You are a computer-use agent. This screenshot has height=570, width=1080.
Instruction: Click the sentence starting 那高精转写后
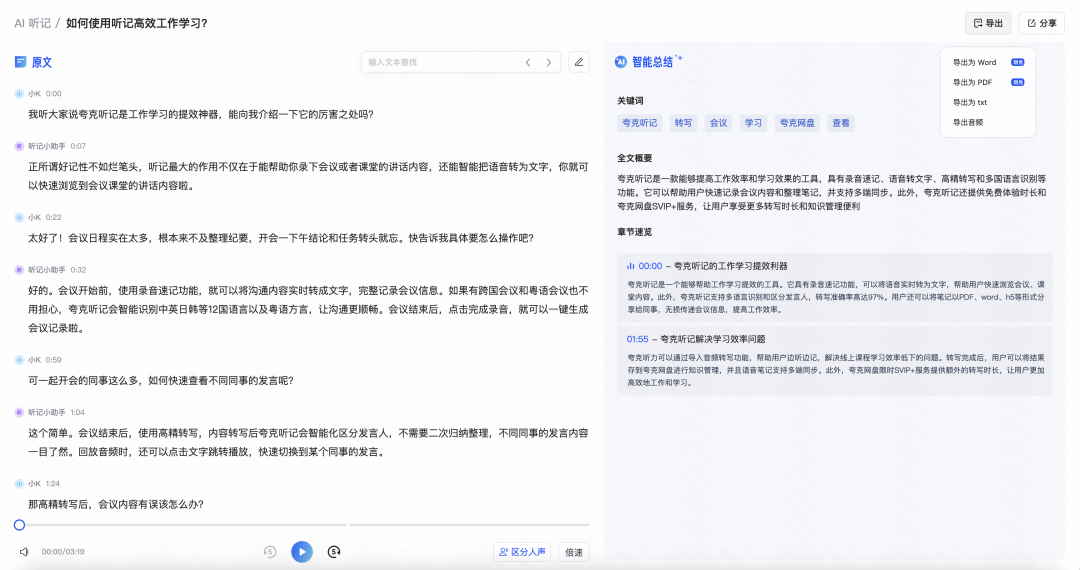pos(116,504)
